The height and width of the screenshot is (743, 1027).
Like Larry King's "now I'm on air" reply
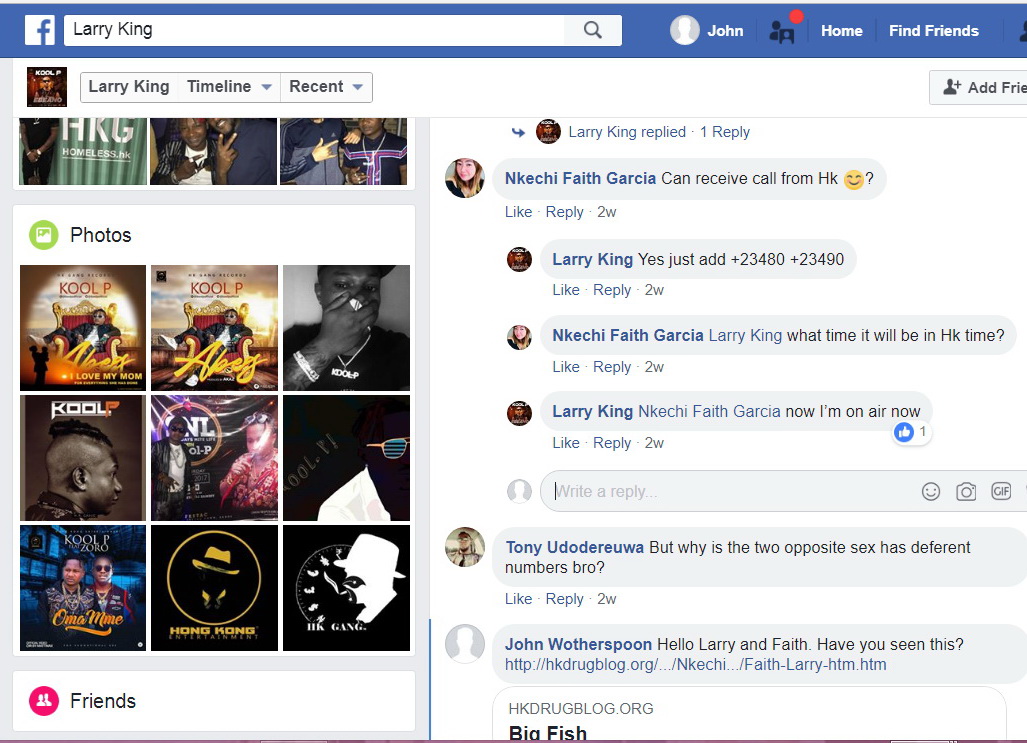point(565,443)
